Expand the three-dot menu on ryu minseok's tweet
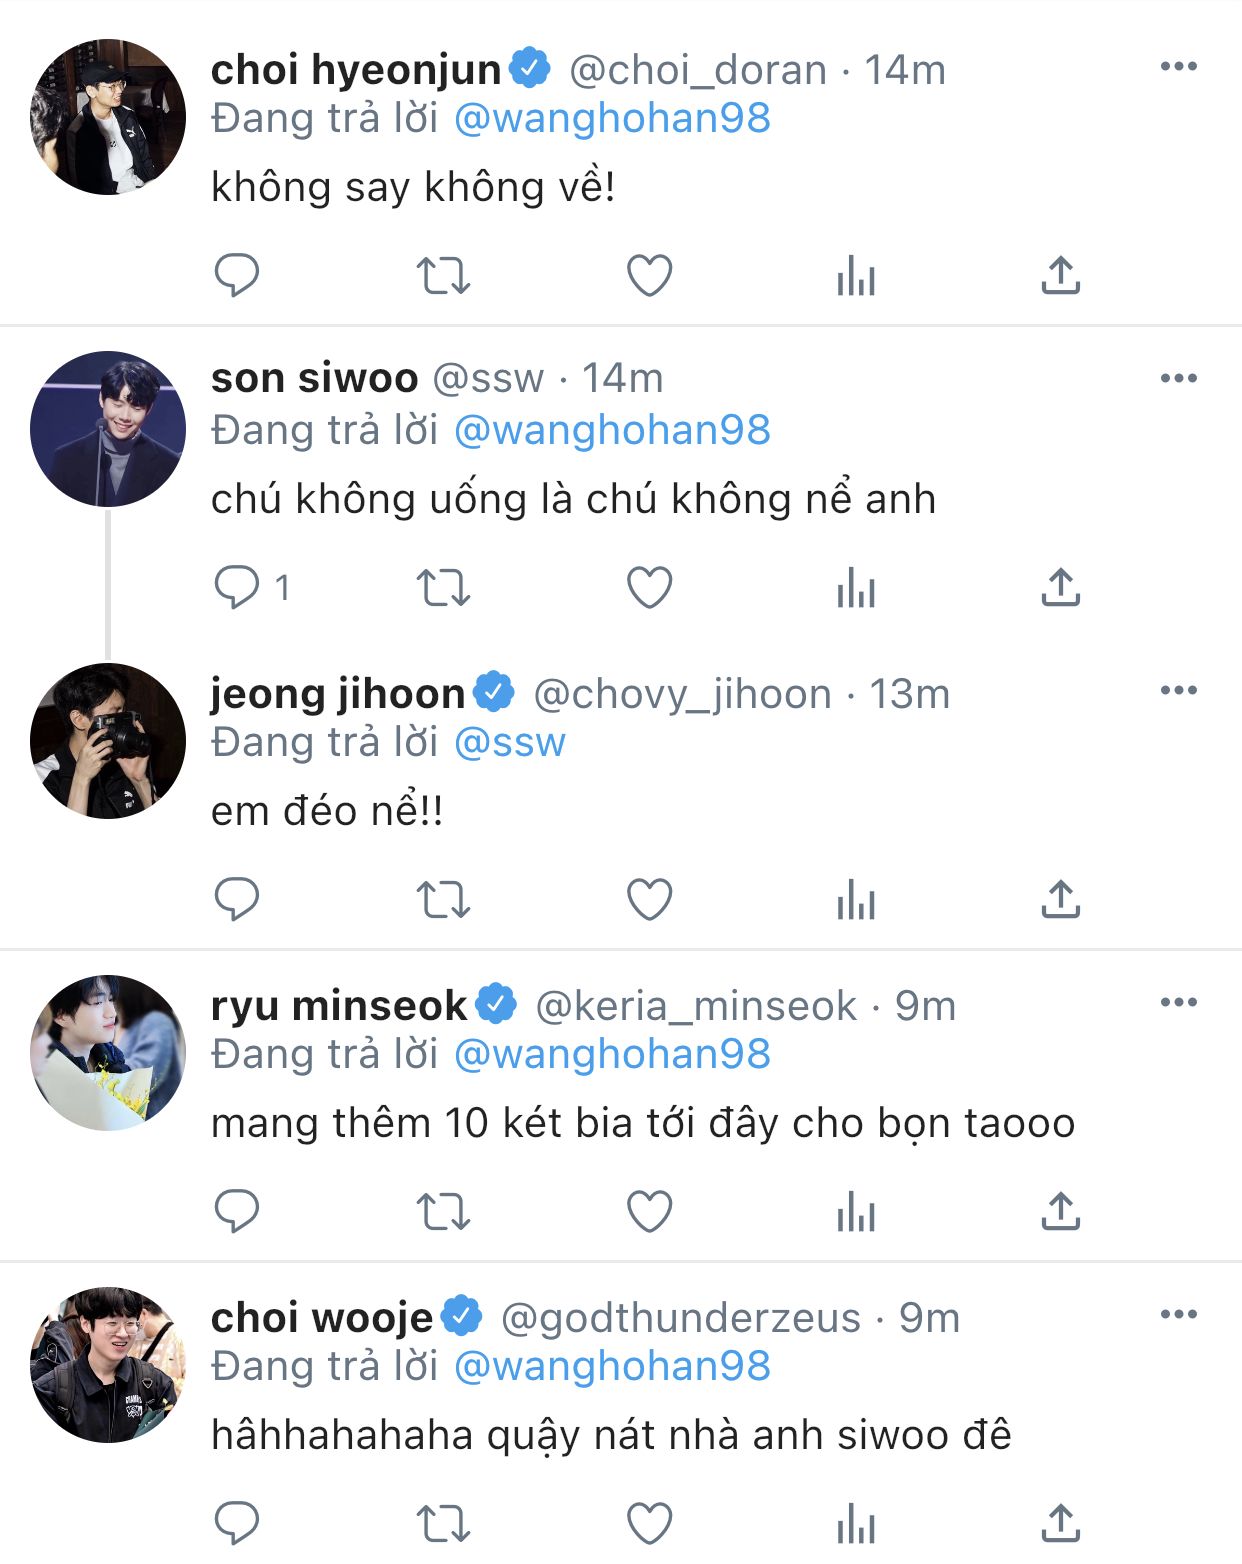Screen dimensions: 1242x1564 [x=1178, y=1003]
